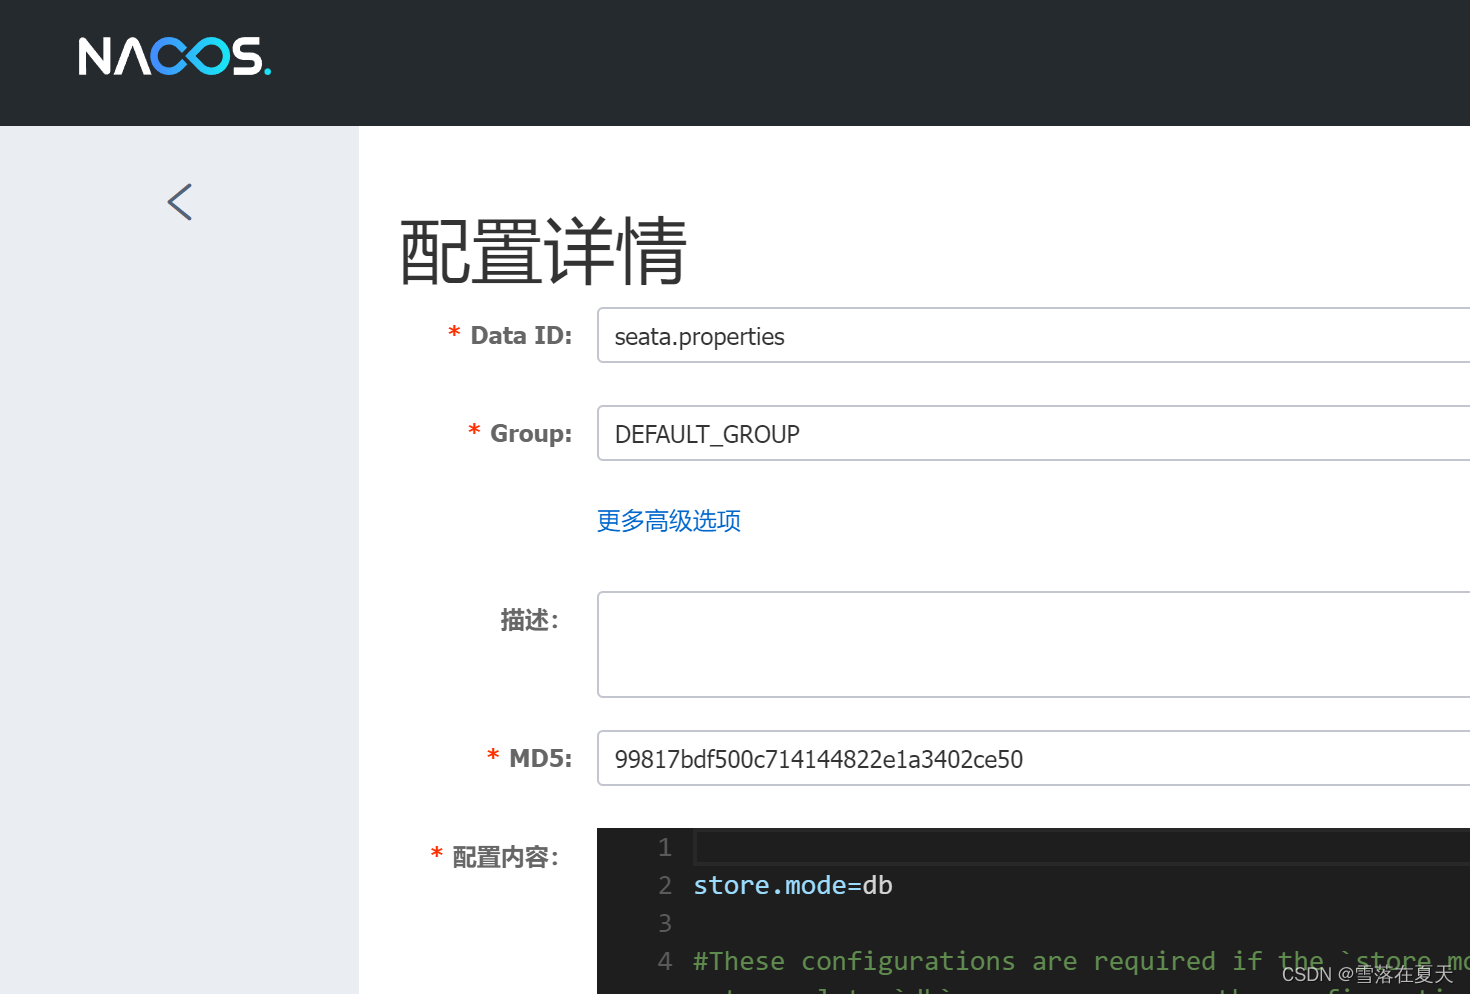Click the 描述 label
This screenshot has height=994, width=1470.
tap(529, 620)
